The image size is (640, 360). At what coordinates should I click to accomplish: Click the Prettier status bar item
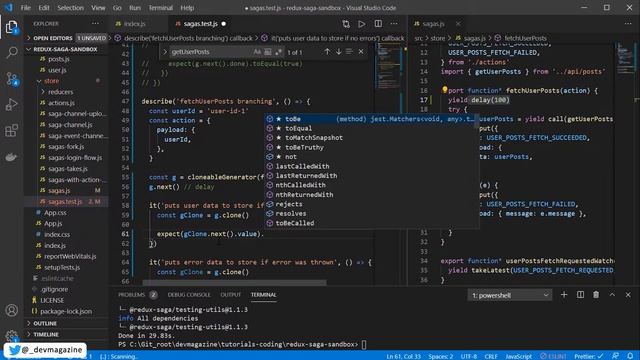pyautogui.click(x=589, y=356)
